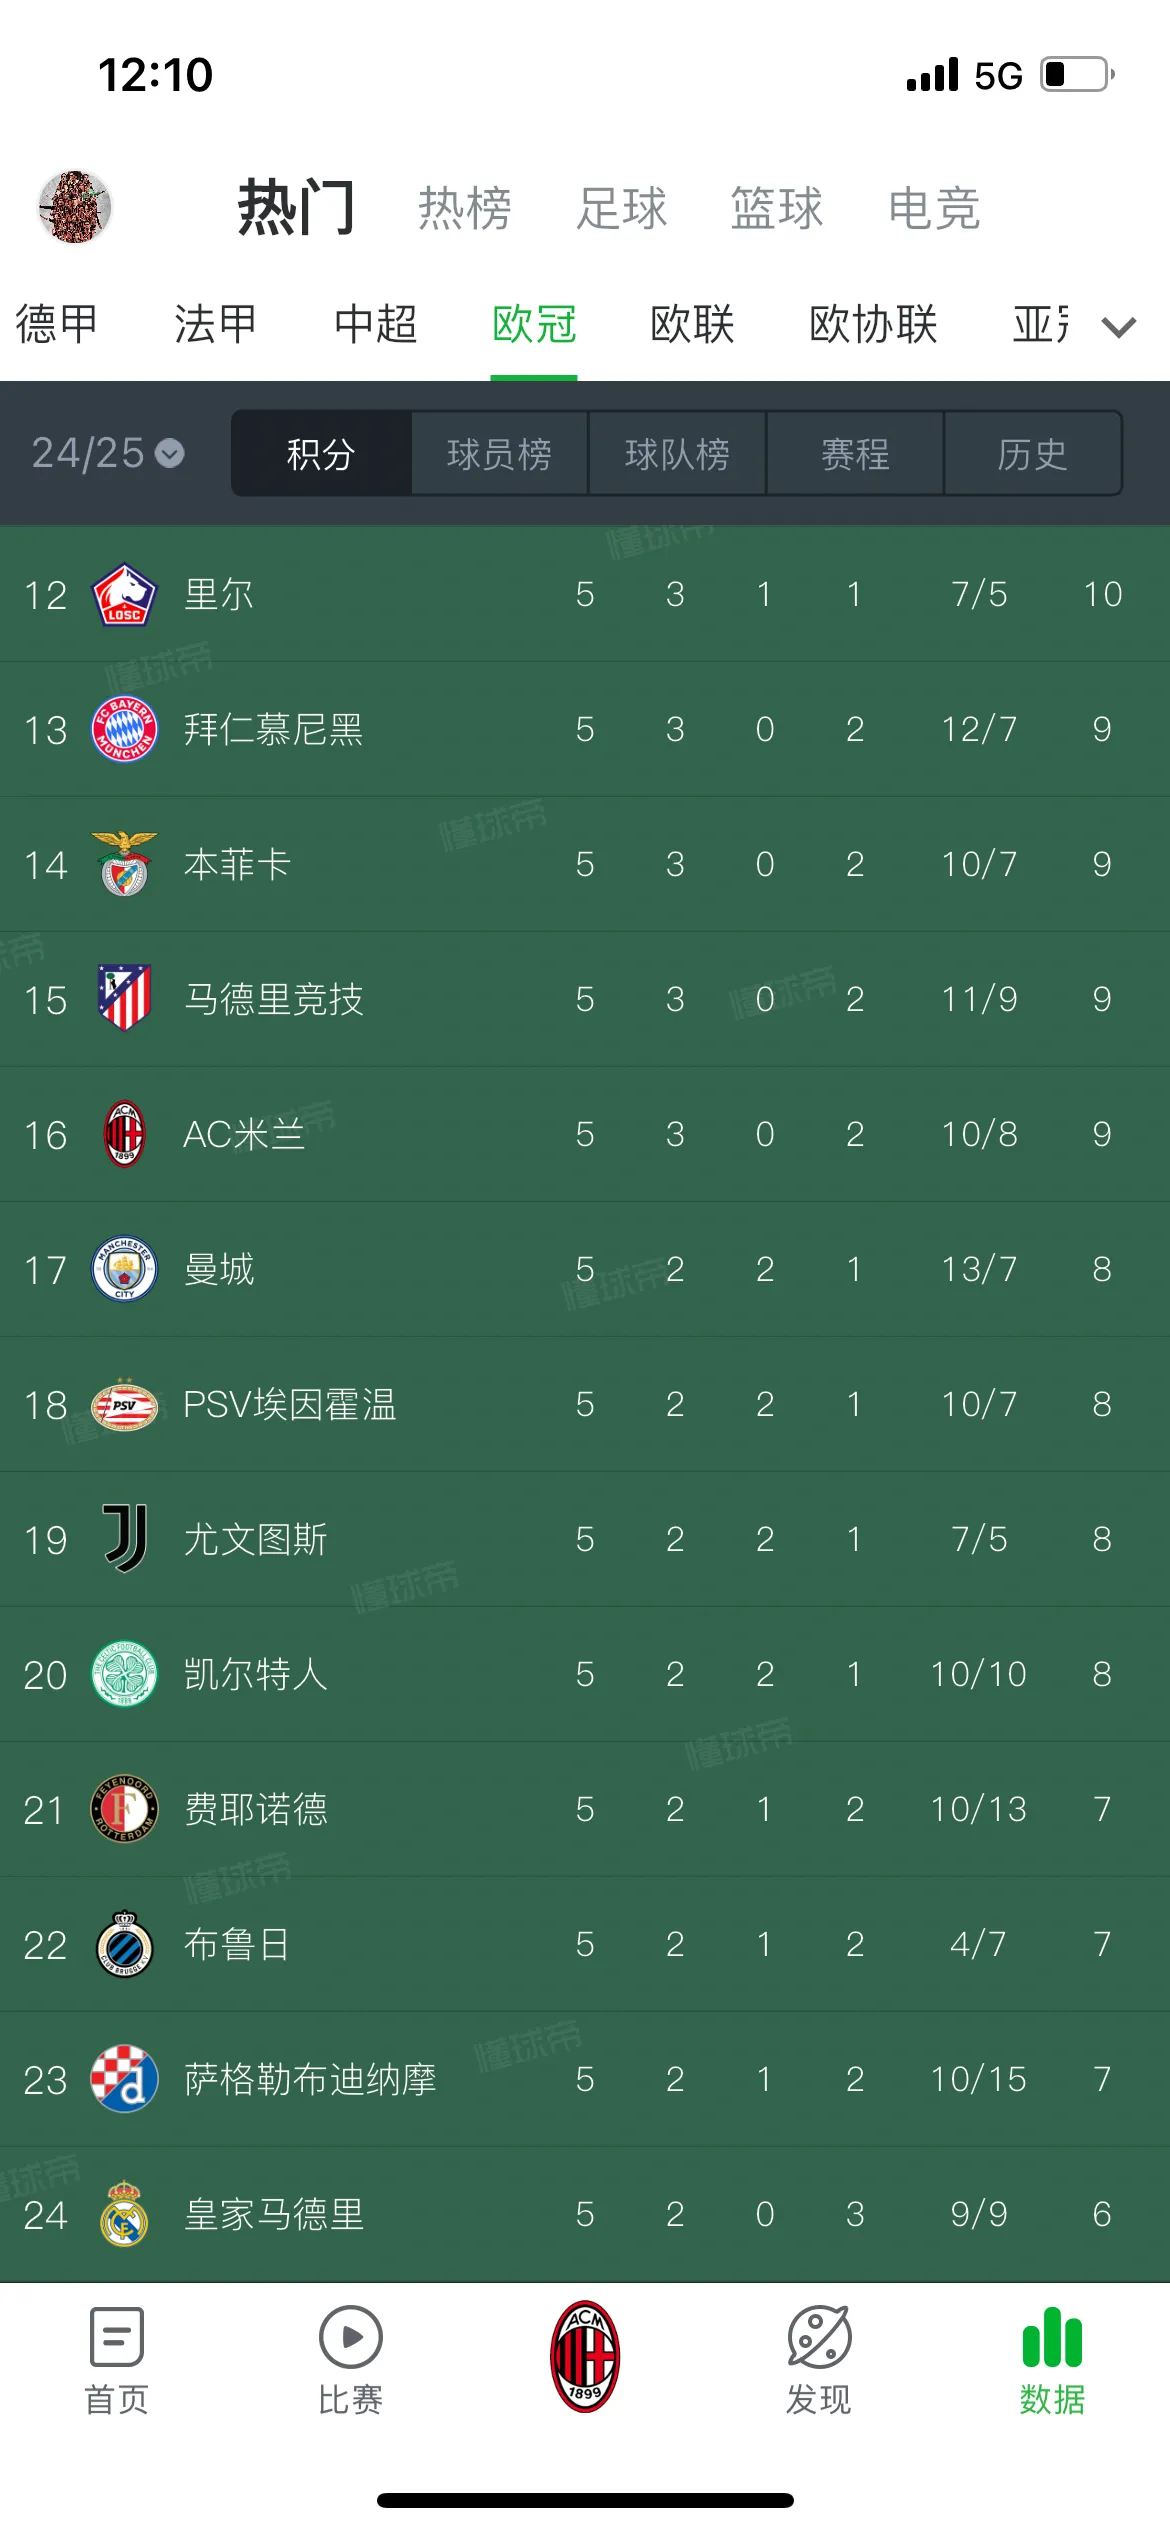Image resolution: width=1170 pixels, height=2532 pixels.
Task: Tap the Manchester City club crest
Action: [124, 1269]
